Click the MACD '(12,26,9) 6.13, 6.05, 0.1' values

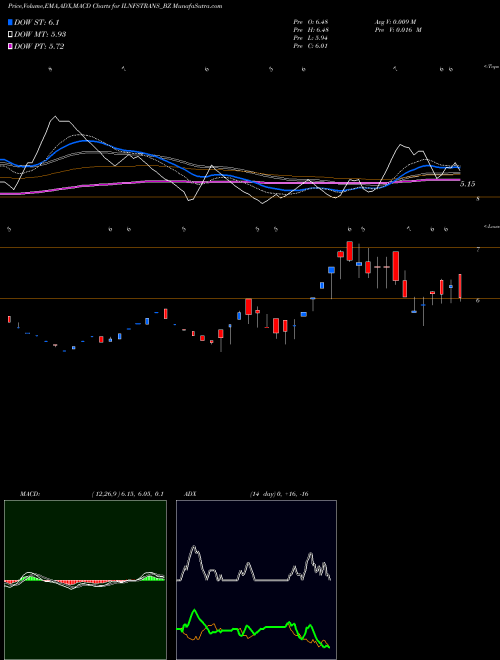coord(128,494)
